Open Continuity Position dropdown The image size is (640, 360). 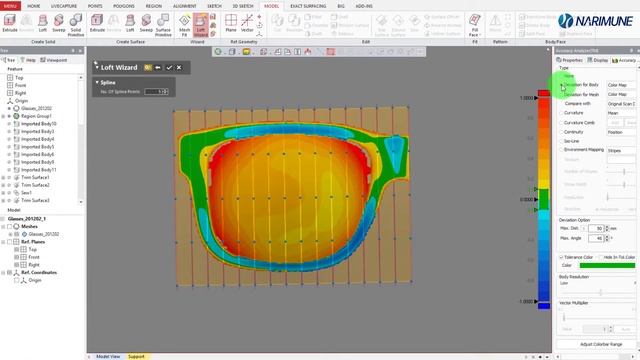(621, 132)
